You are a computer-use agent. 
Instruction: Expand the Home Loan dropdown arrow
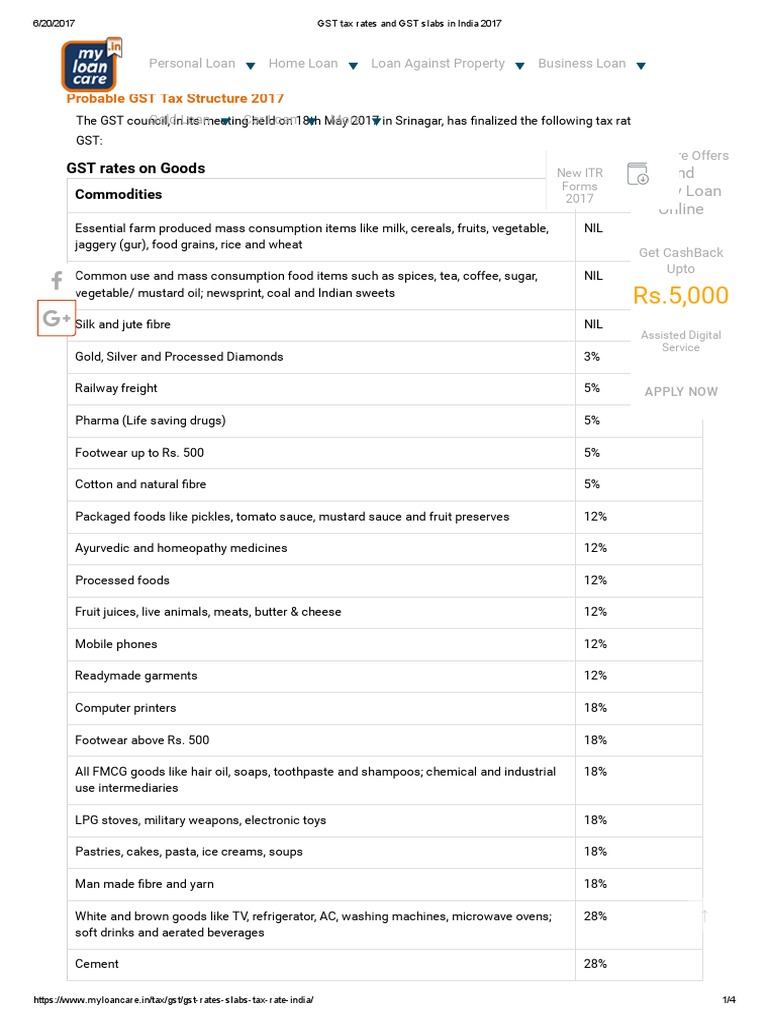(x=352, y=66)
